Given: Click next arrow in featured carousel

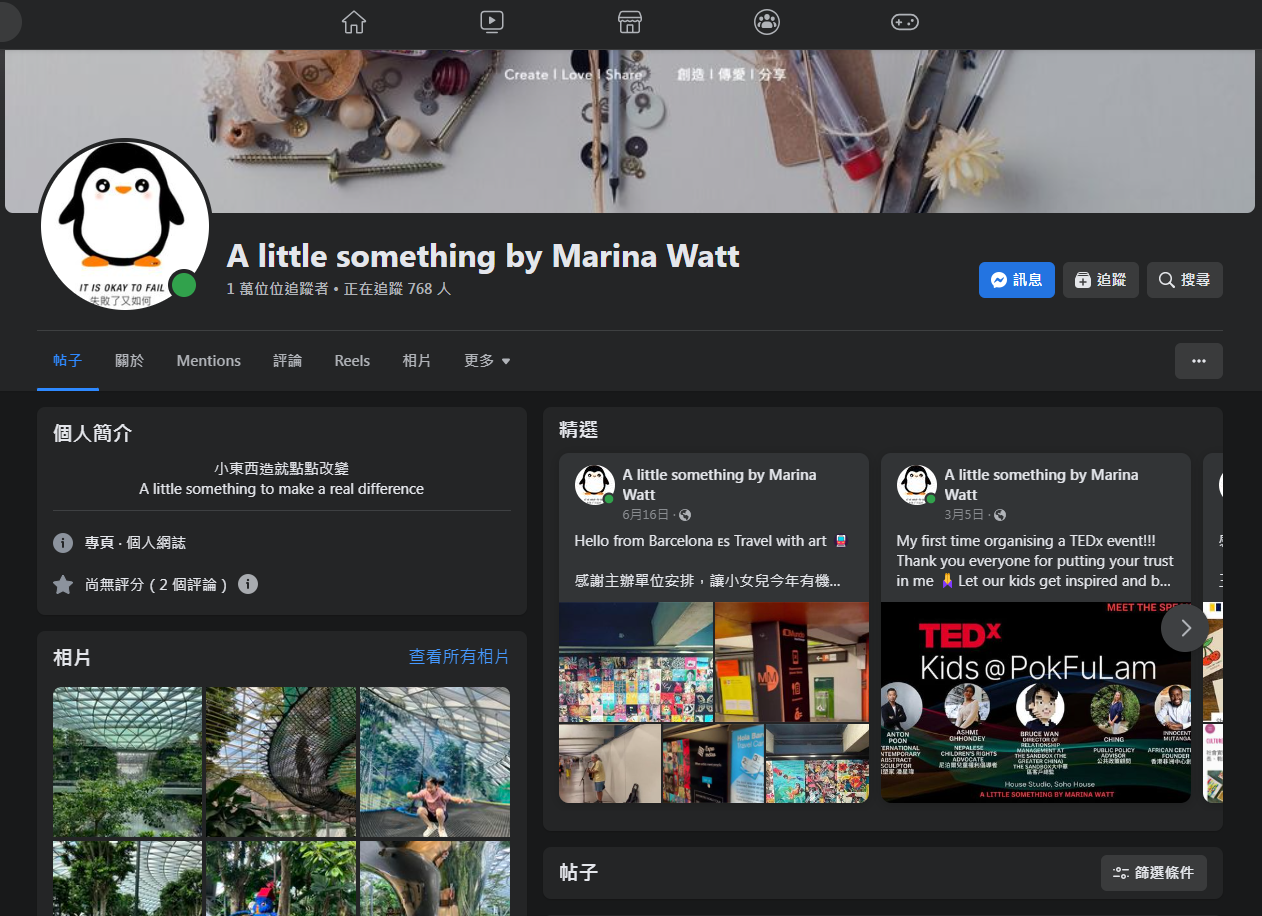Looking at the screenshot, I should (x=1185, y=628).
